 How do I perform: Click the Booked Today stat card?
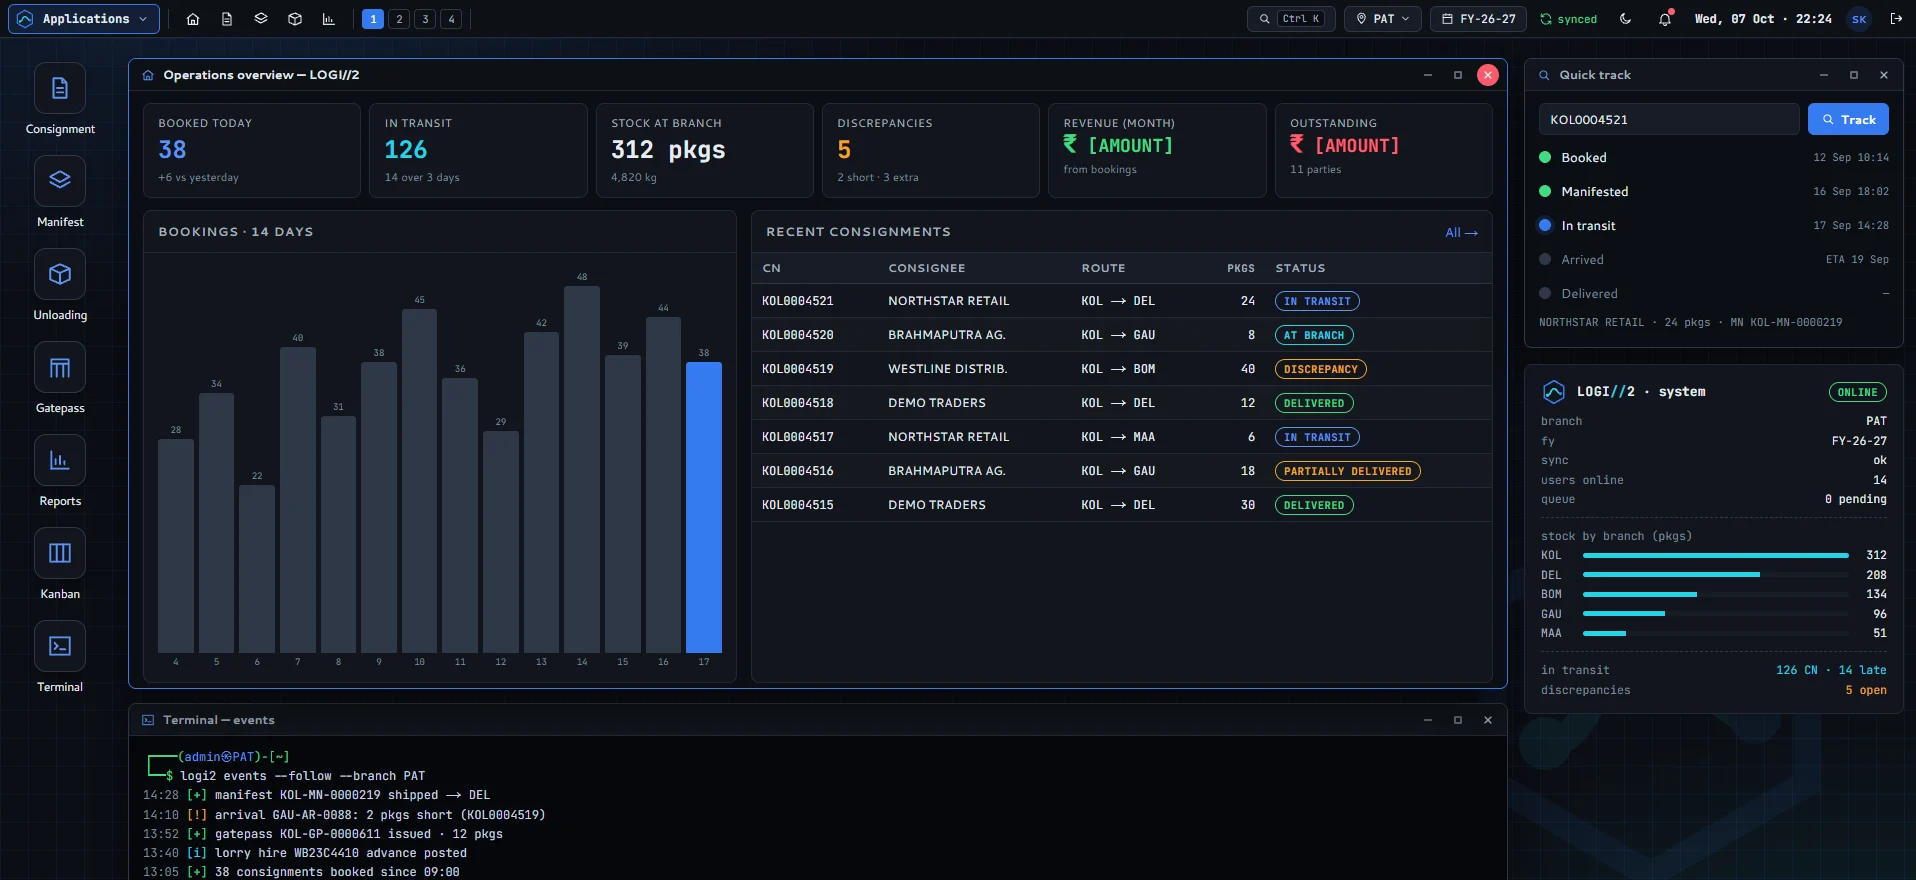coord(252,151)
